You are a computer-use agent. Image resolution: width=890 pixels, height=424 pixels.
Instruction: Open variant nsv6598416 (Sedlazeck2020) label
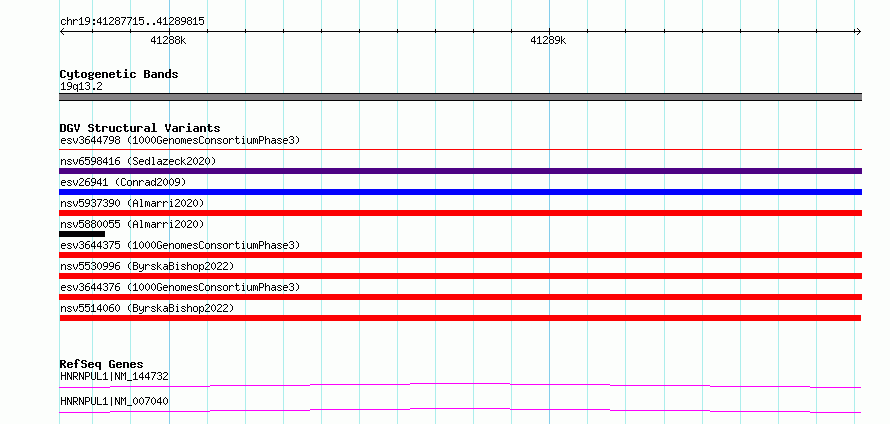pyautogui.click(x=138, y=161)
